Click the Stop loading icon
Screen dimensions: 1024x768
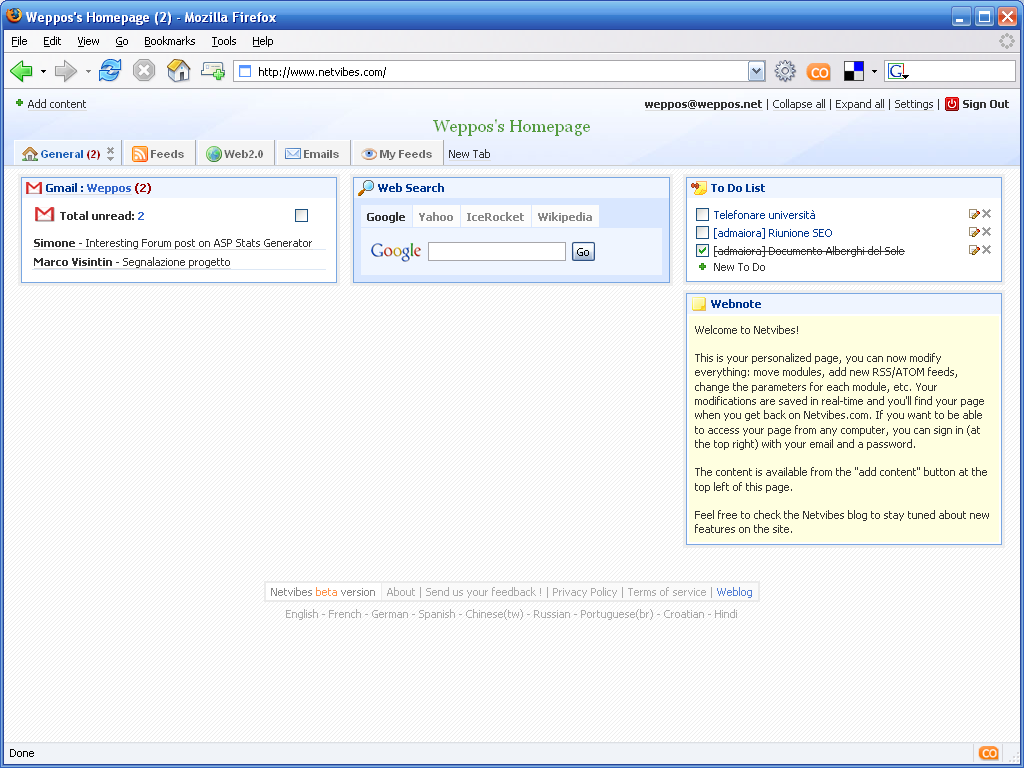pyautogui.click(x=144, y=70)
